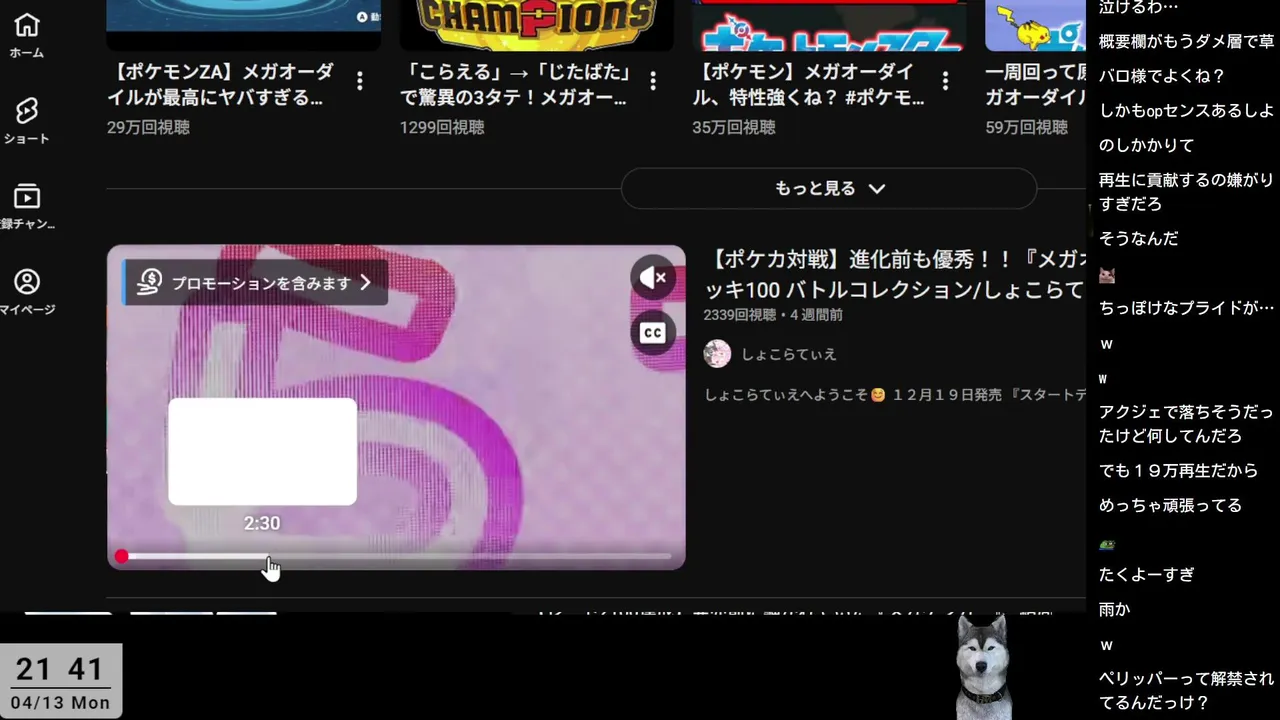Click chat message そうなんだ
The image size is (1280, 720).
[x=1138, y=238]
